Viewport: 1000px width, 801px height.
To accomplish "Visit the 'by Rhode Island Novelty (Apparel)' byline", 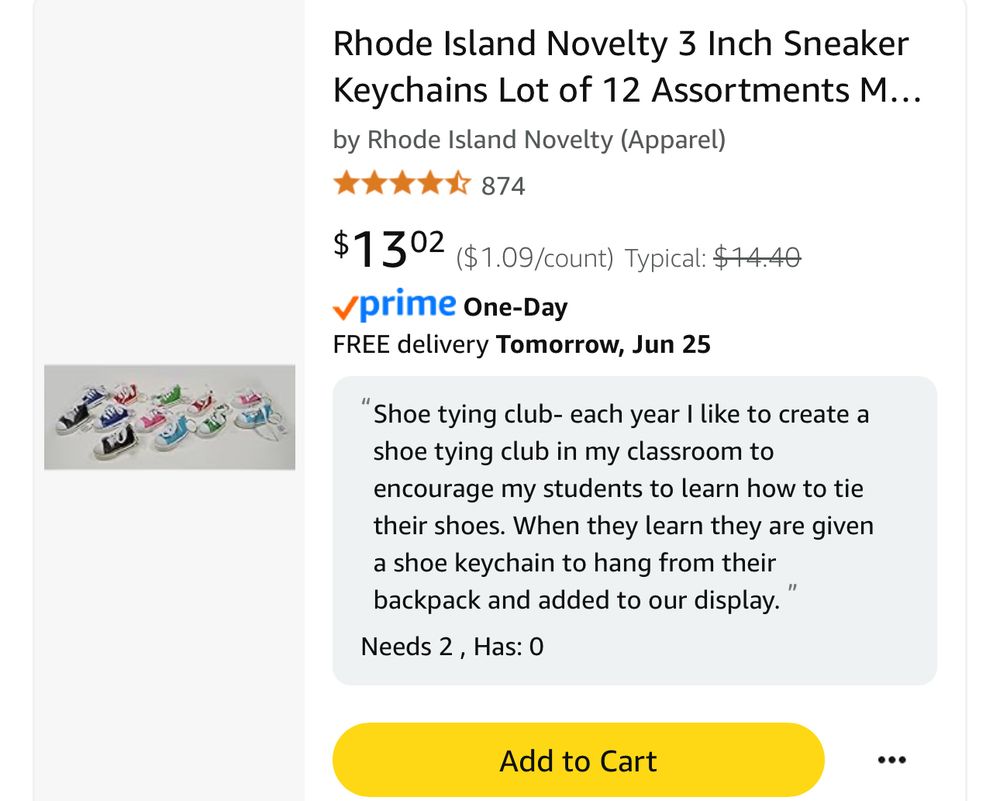I will point(529,140).
